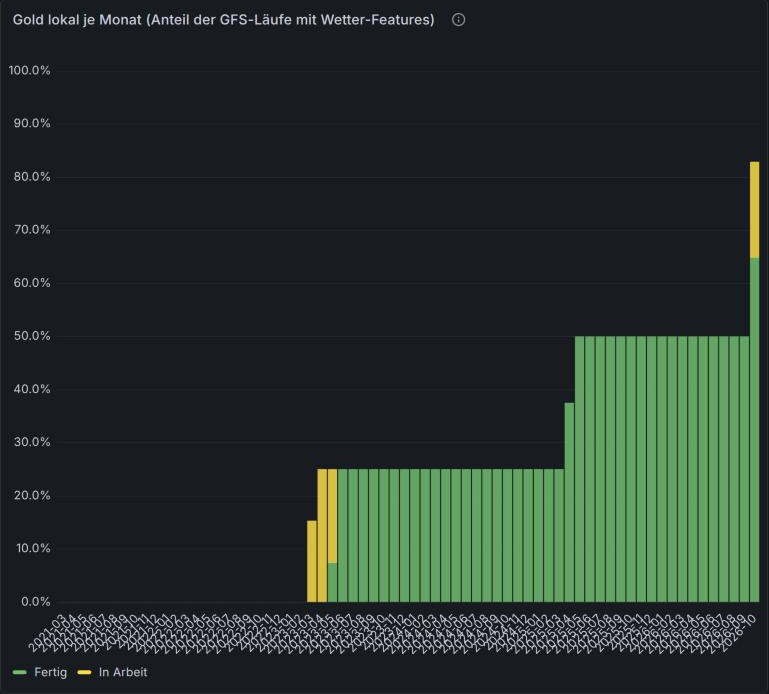Click the shortest all-yellow bar near 15%
The width and height of the screenshot is (769, 694).
(x=311, y=561)
